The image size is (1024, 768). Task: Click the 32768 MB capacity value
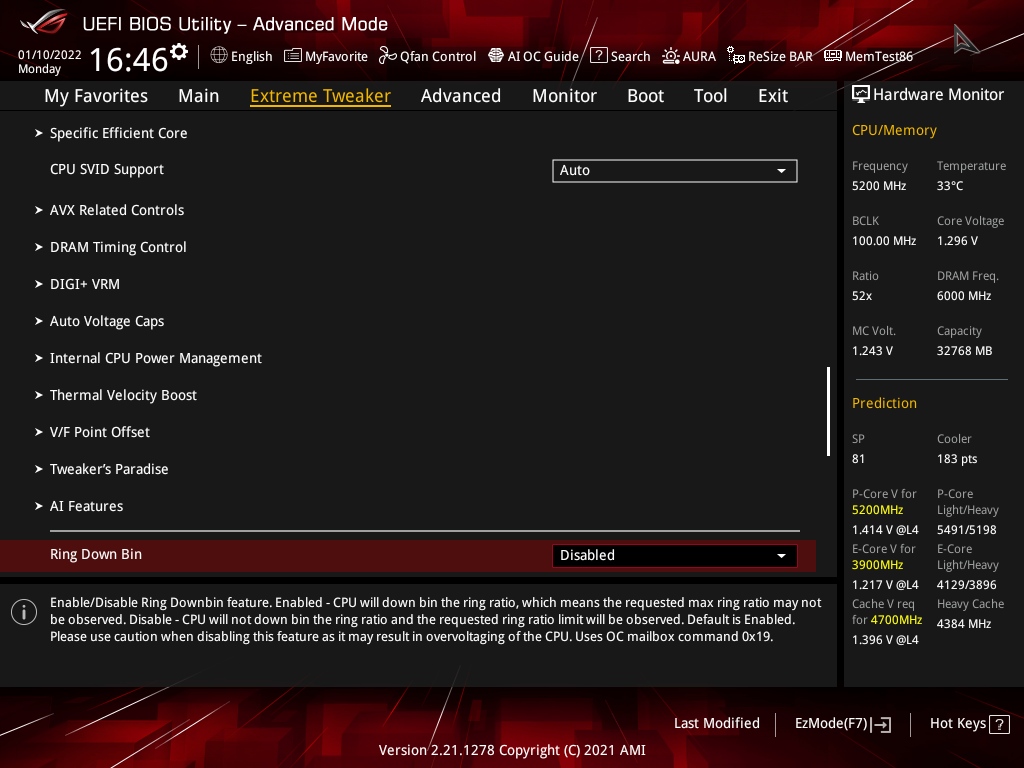coord(965,351)
